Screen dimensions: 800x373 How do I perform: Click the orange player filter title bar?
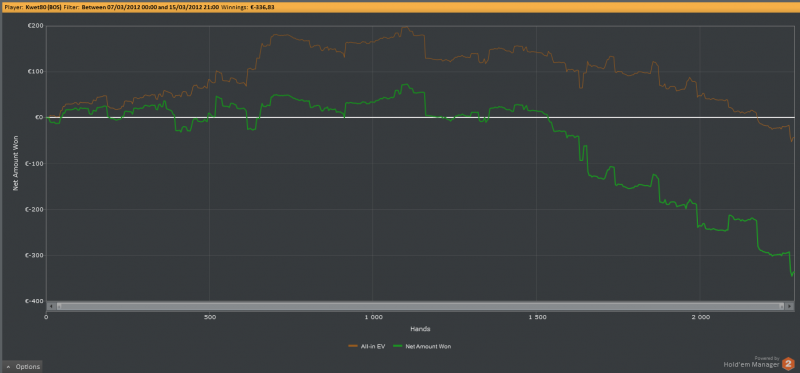click(x=400, y=8)
